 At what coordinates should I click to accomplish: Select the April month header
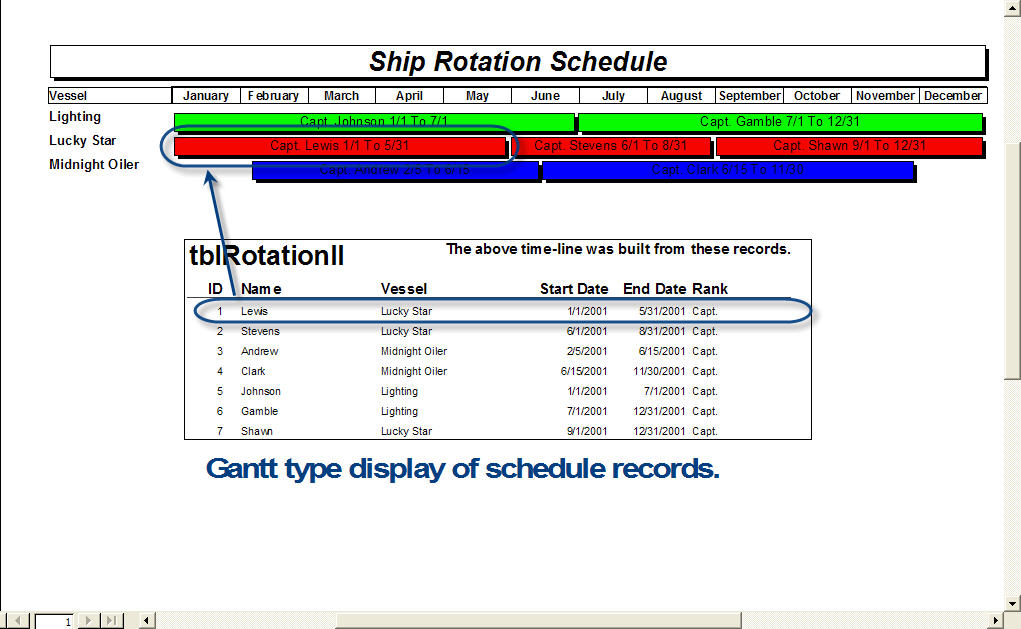pos(409,96)
